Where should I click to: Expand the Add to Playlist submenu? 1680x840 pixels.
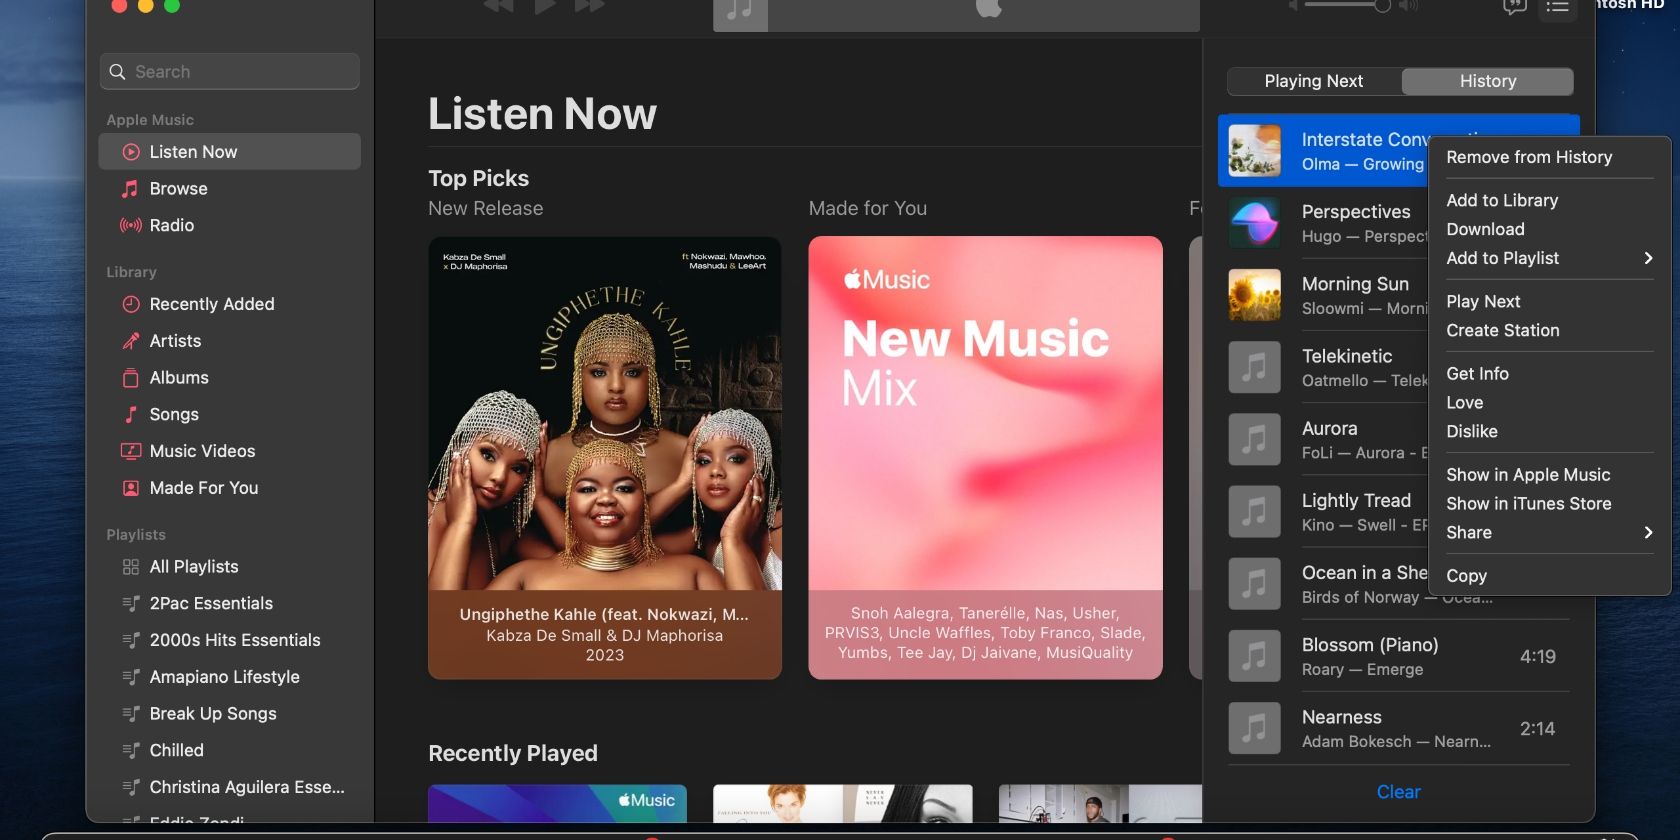pyautogui.click(x=1550, y=258)
